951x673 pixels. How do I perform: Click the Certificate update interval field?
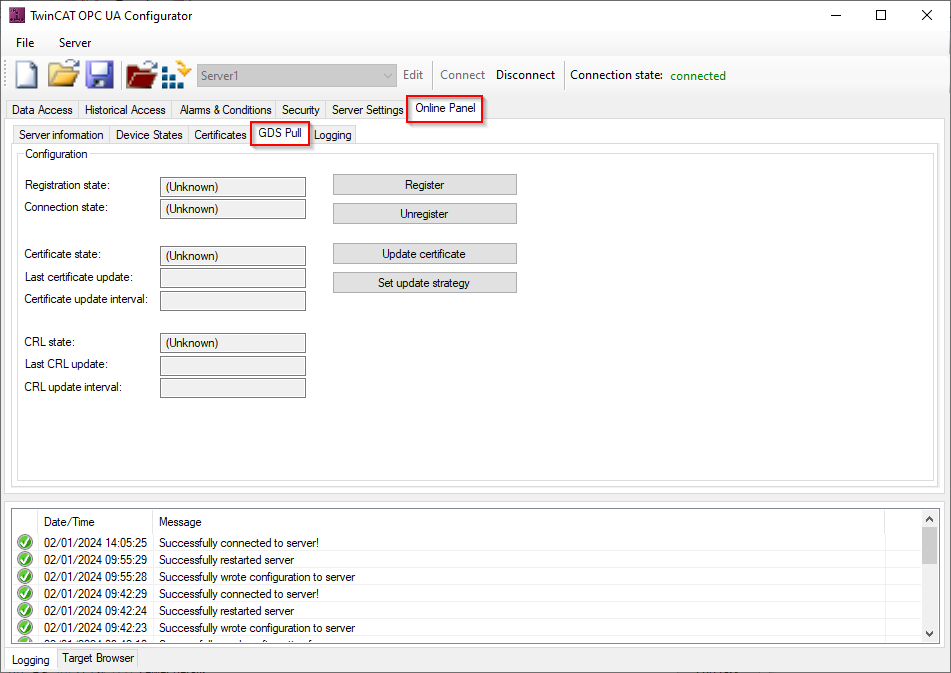pos(233,301)
